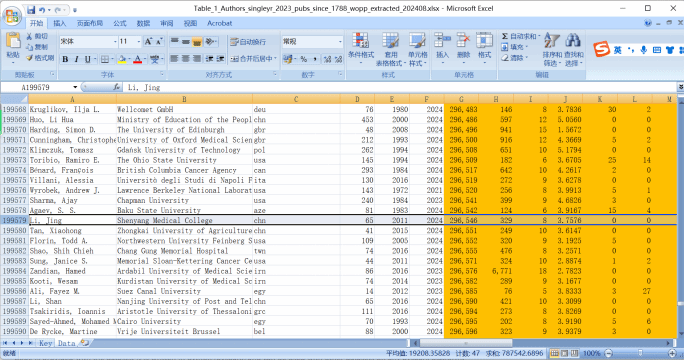This screenshot has height=360, width=684.
Task: Undo last action in Quick Access toolbar
Action: (42, 9)
